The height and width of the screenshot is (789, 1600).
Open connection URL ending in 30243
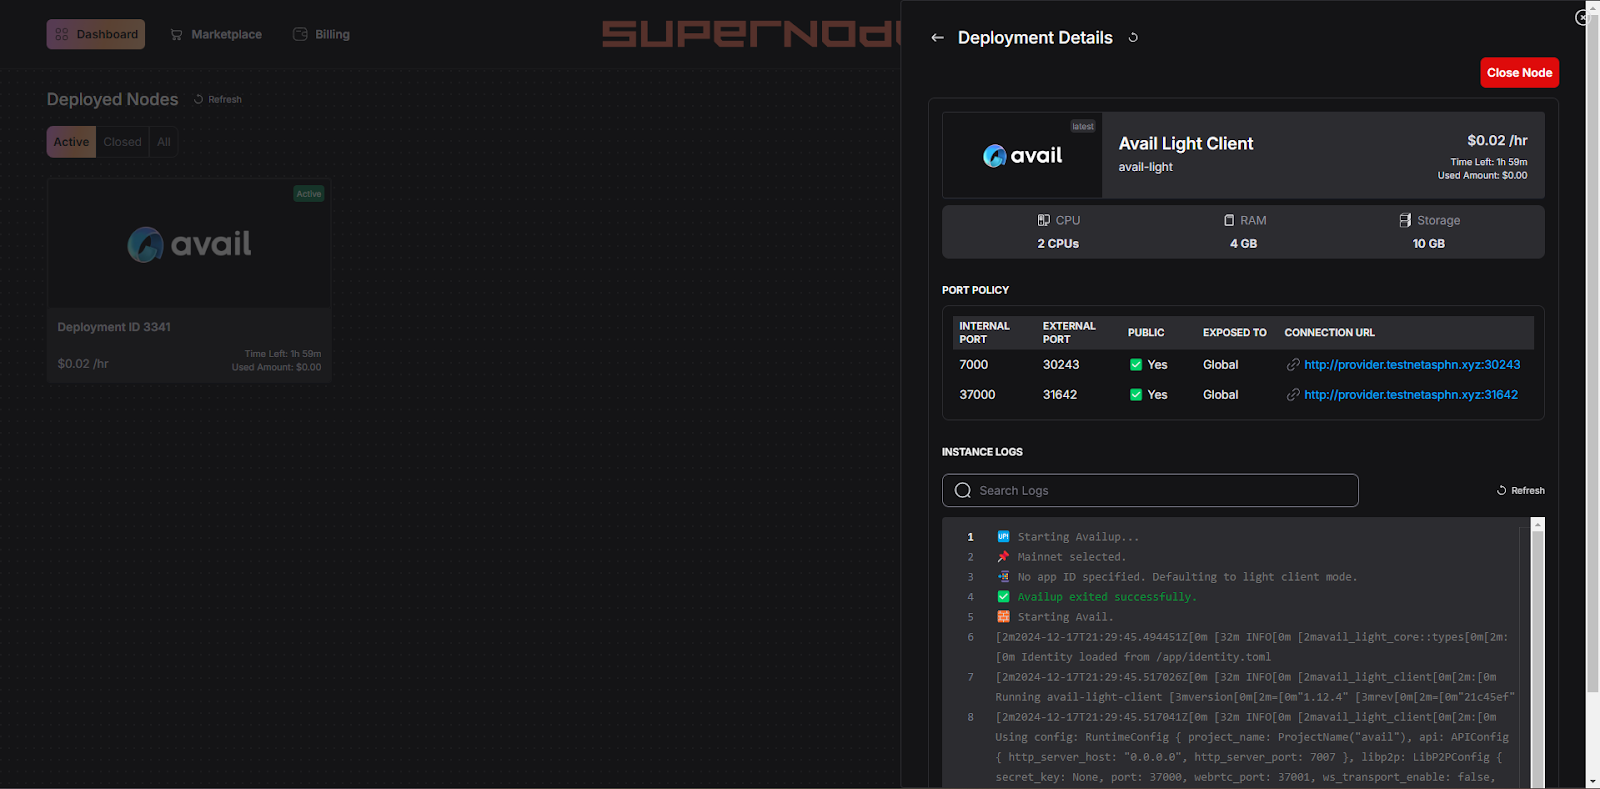[1412, 365]
